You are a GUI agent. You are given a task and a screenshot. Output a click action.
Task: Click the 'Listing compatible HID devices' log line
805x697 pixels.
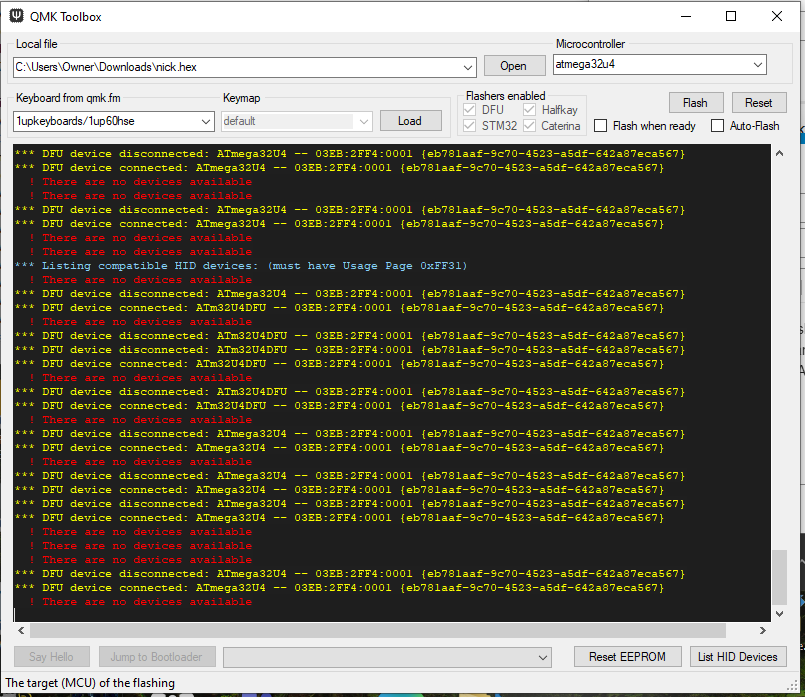click(241, 266)
